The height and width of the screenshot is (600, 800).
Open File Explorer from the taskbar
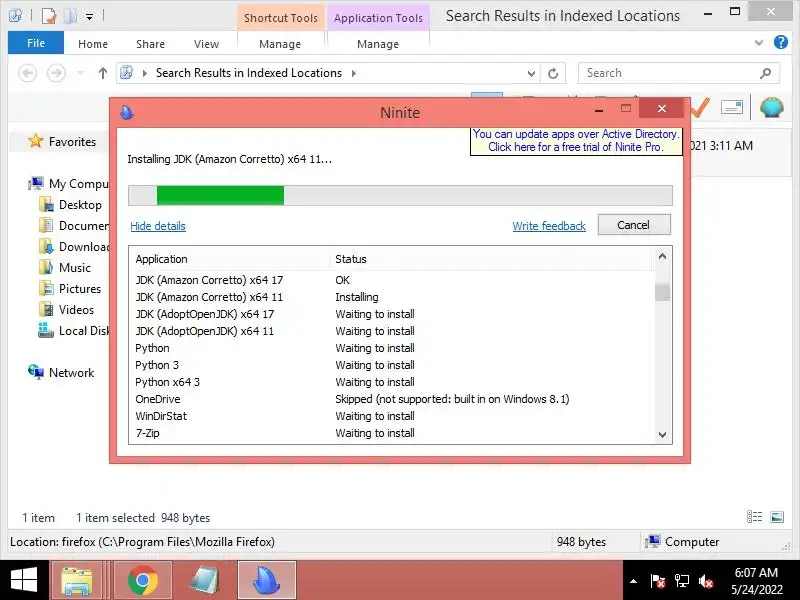(x=77, y=581)
